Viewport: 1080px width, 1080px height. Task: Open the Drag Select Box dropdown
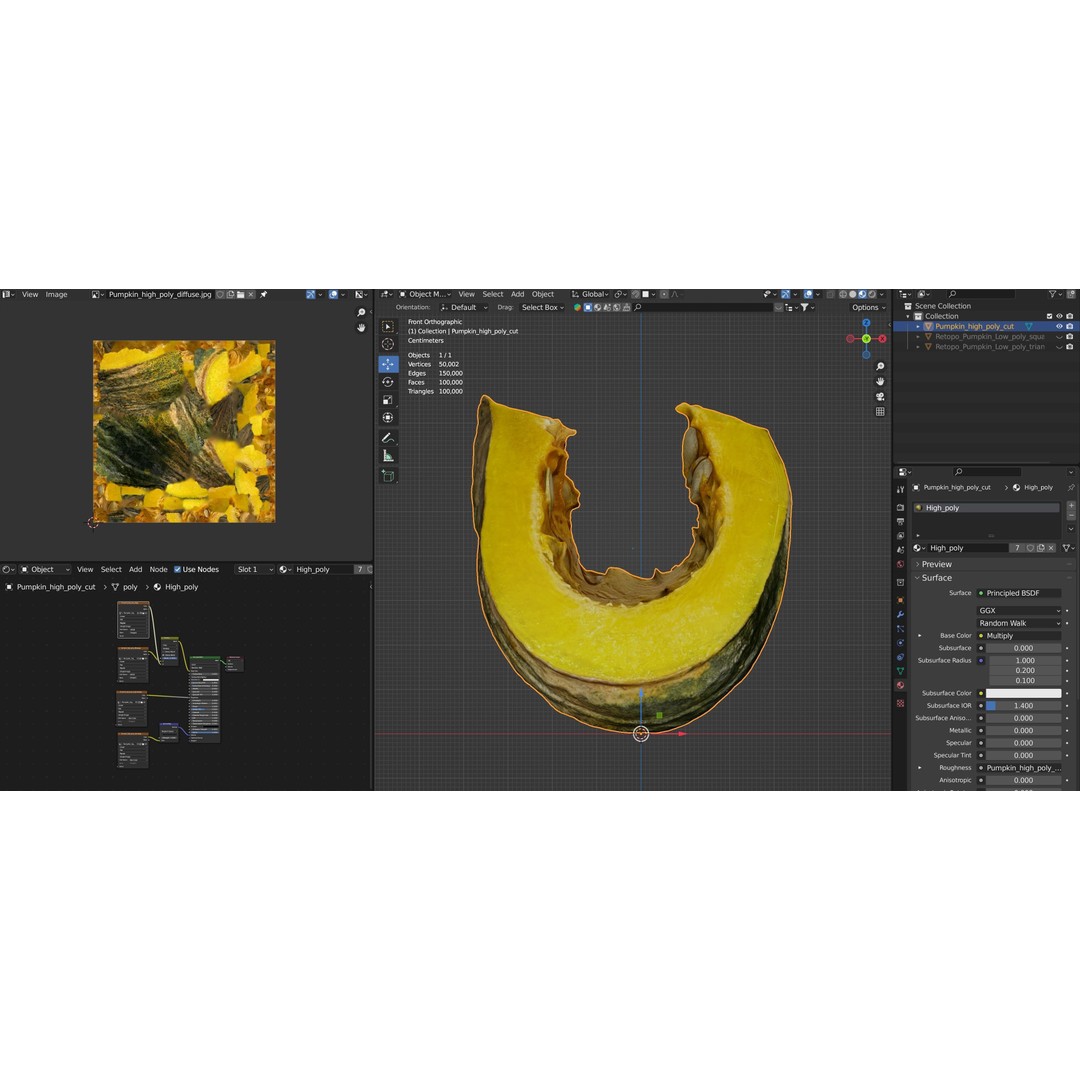coord(542,307)
